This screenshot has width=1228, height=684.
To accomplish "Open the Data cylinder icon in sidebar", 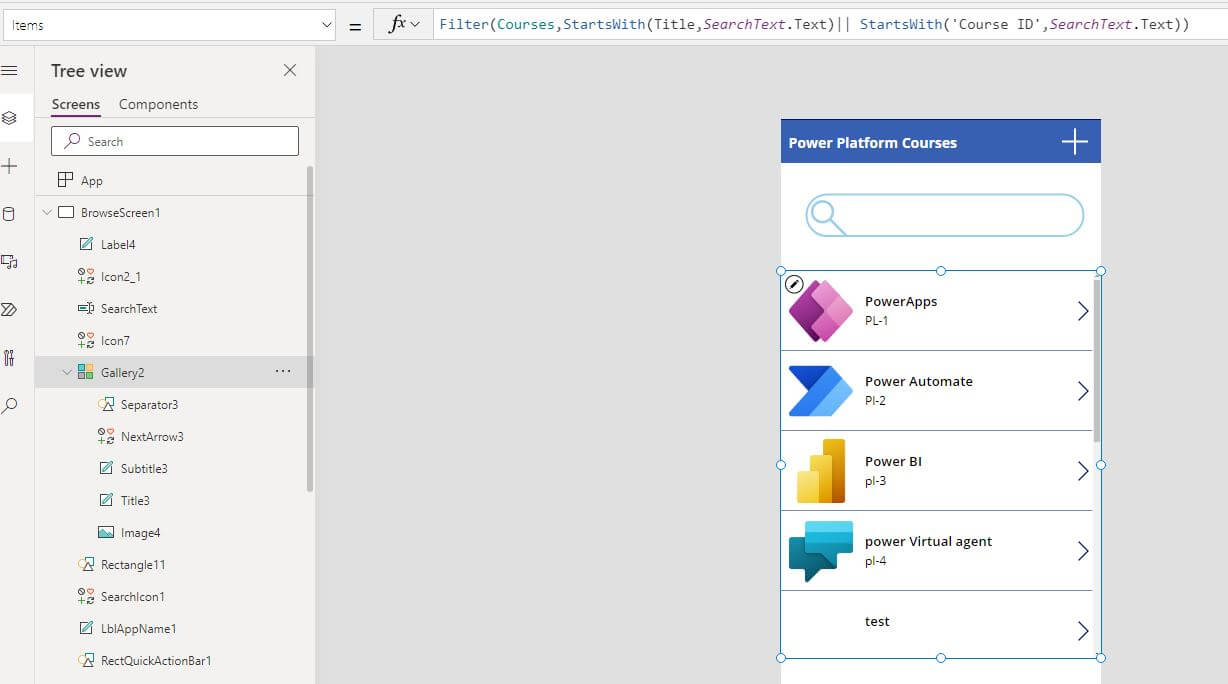I will point(10,214).
